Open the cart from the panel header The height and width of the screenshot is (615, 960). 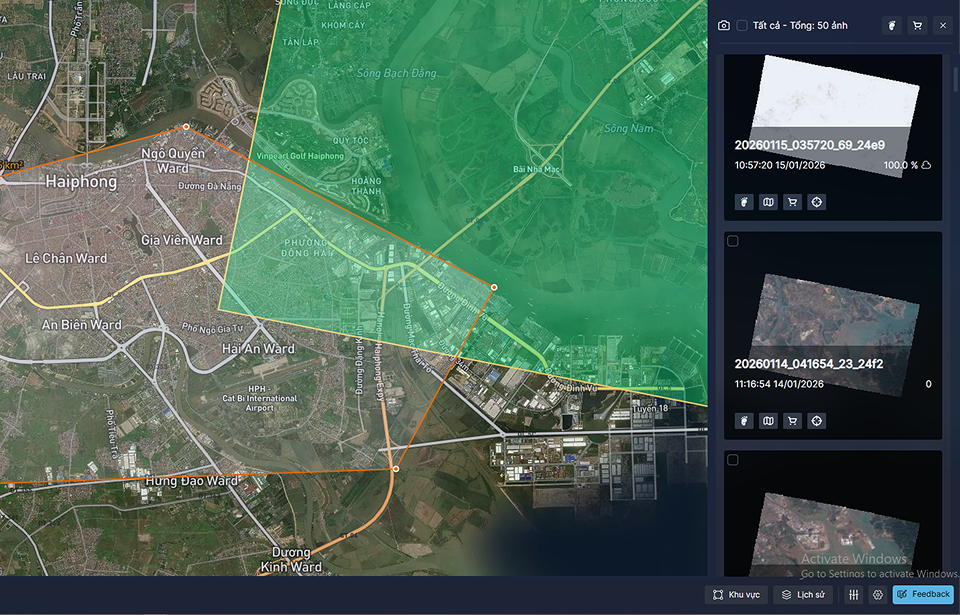917,26
